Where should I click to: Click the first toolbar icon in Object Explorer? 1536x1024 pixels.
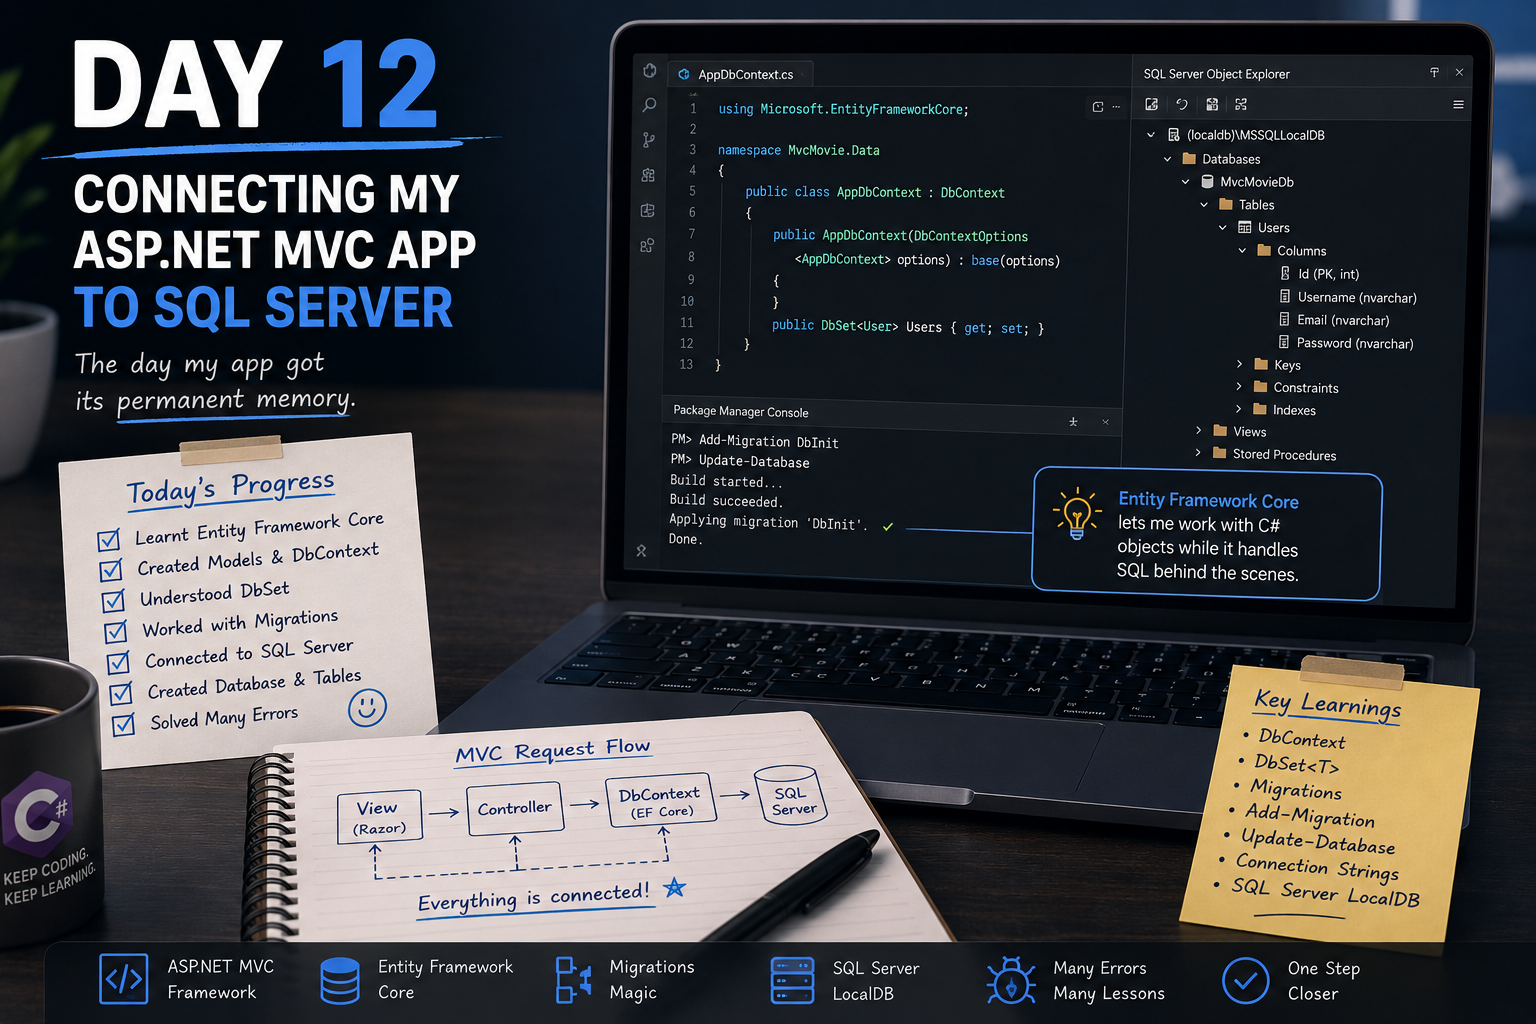[1152, 104]
